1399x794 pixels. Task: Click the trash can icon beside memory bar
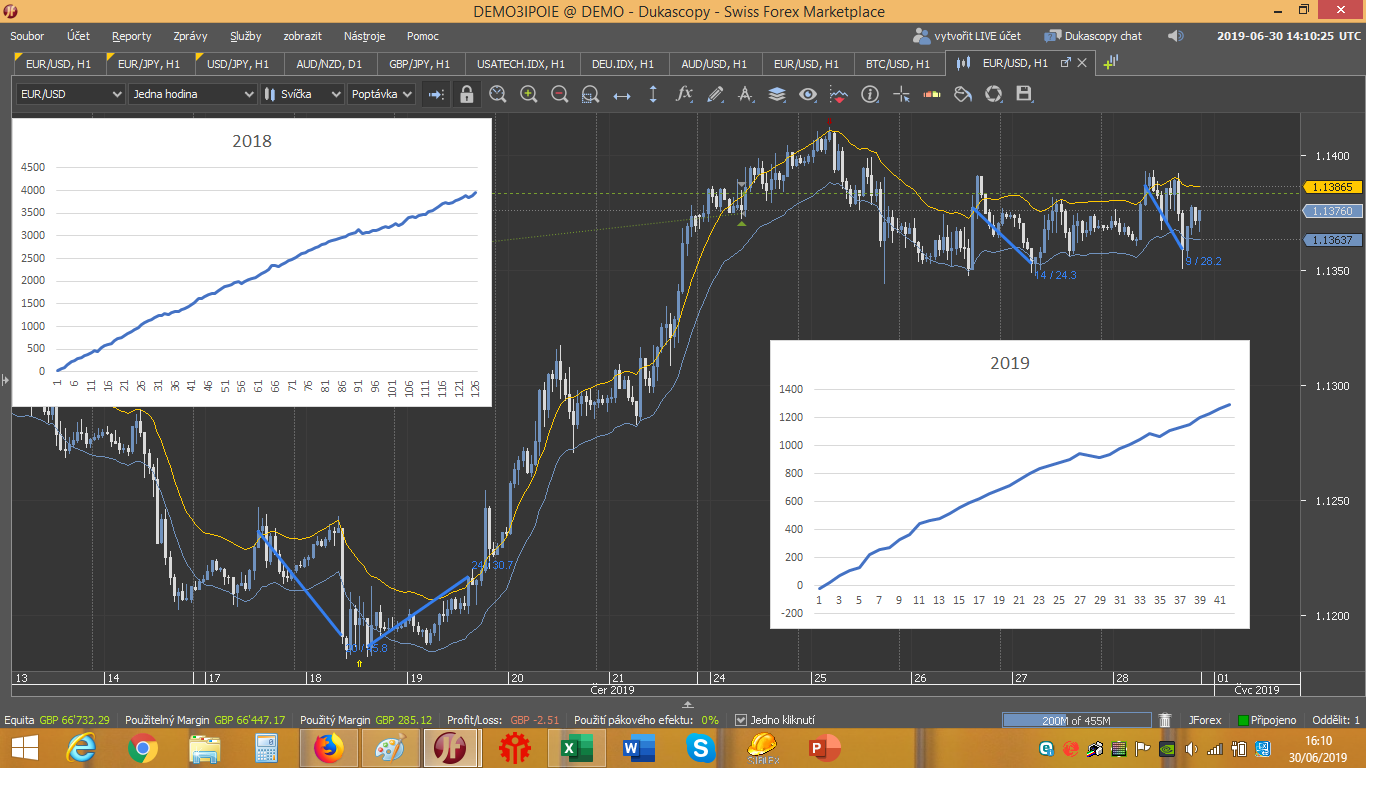tap(1165, 720)
